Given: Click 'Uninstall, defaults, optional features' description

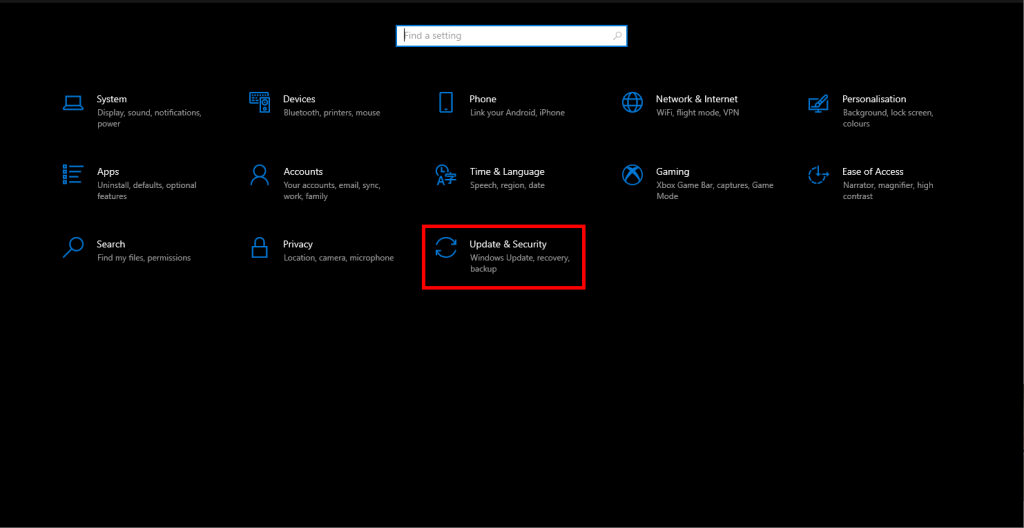Looking at the screenshot, I should pyautogui.click(x=147, y=191).
